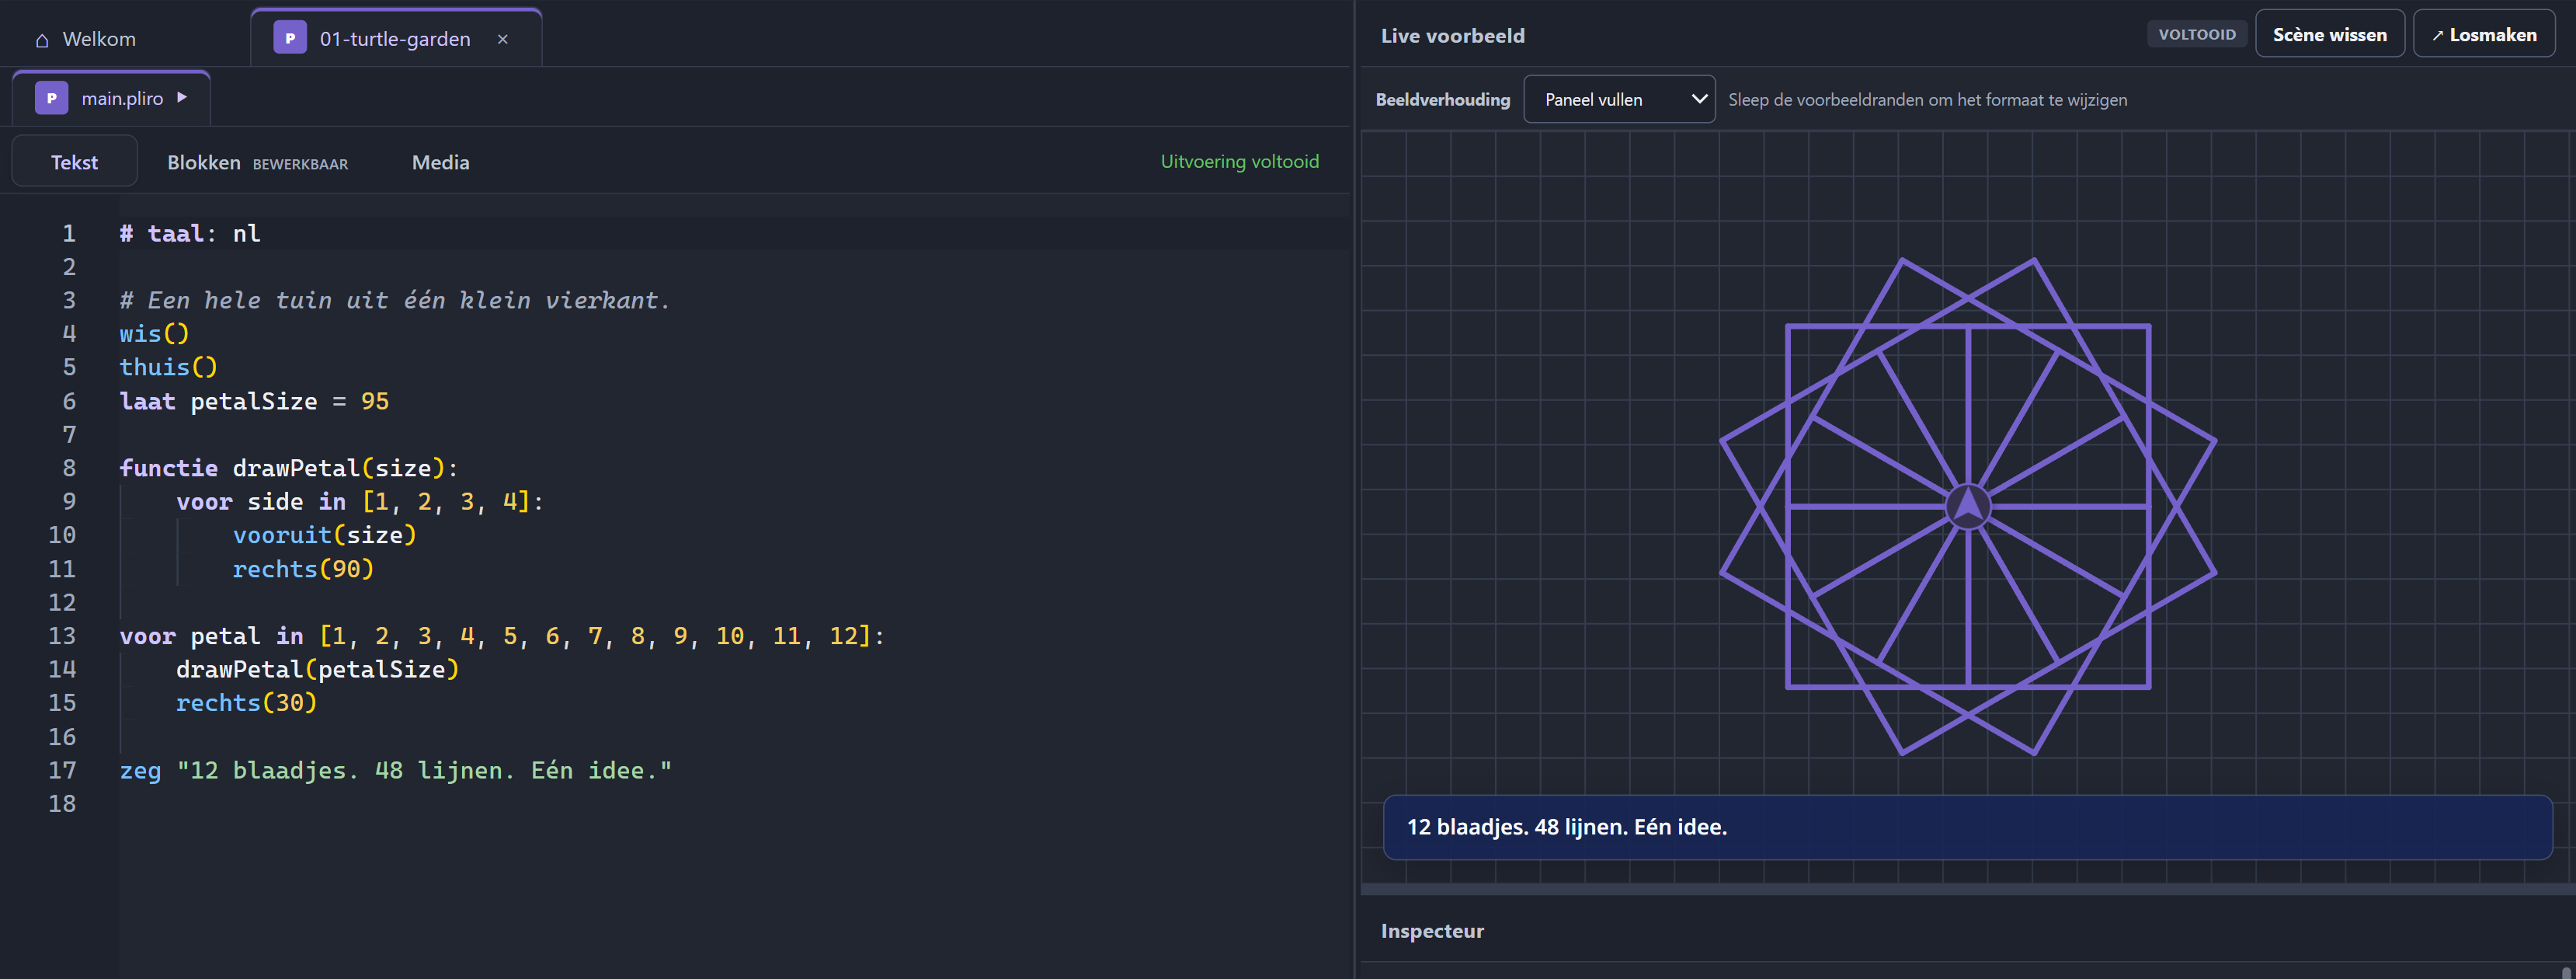2576x979 pixels.
Task: Click the purple P icon of main.pliro
Action: [x=52, y=98]
